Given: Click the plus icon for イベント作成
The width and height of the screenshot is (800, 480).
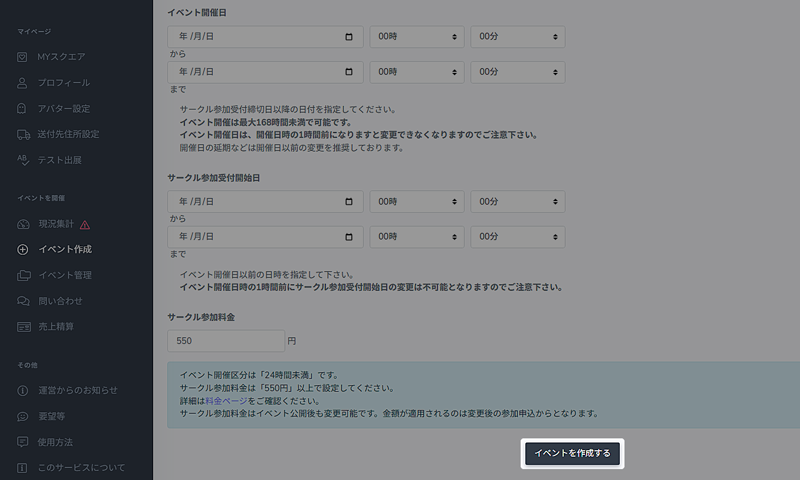Looking at the screenshot, I should [x=22, y=249].
